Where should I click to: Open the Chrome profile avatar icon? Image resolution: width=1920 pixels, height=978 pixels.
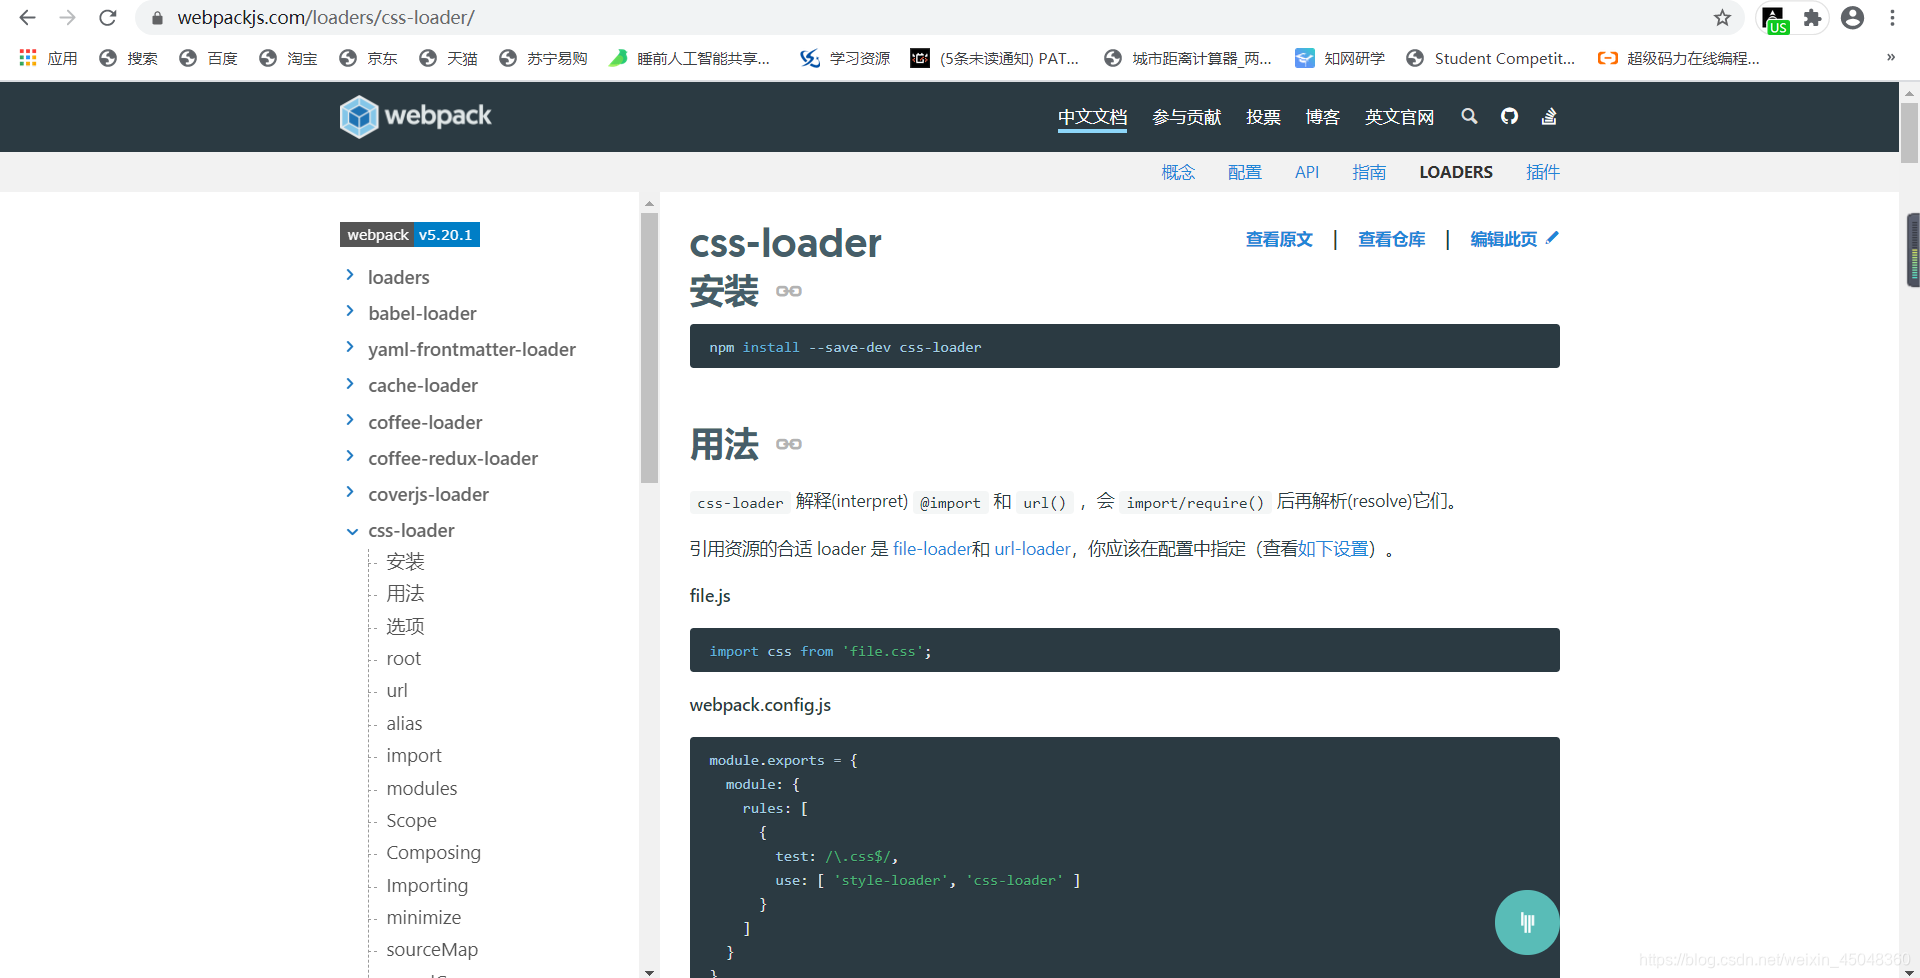(x=1852, y=18)
